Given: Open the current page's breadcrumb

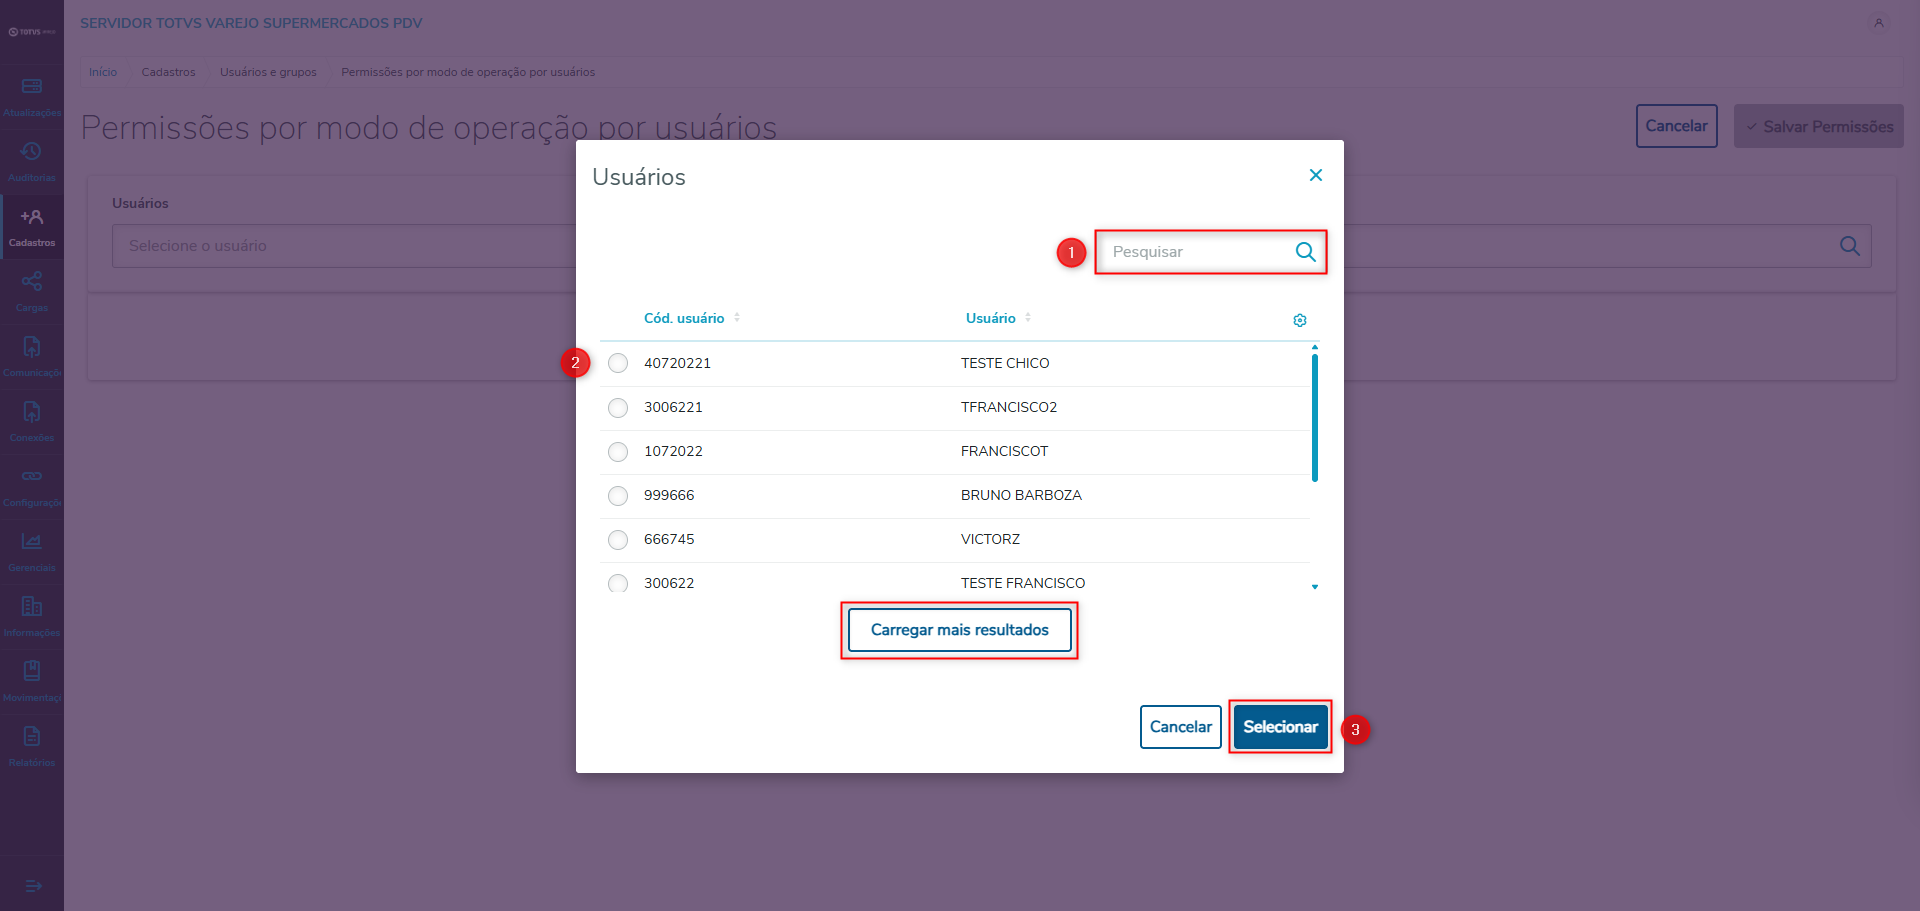Looking at the screenshot, I should (x=468, y=72).
